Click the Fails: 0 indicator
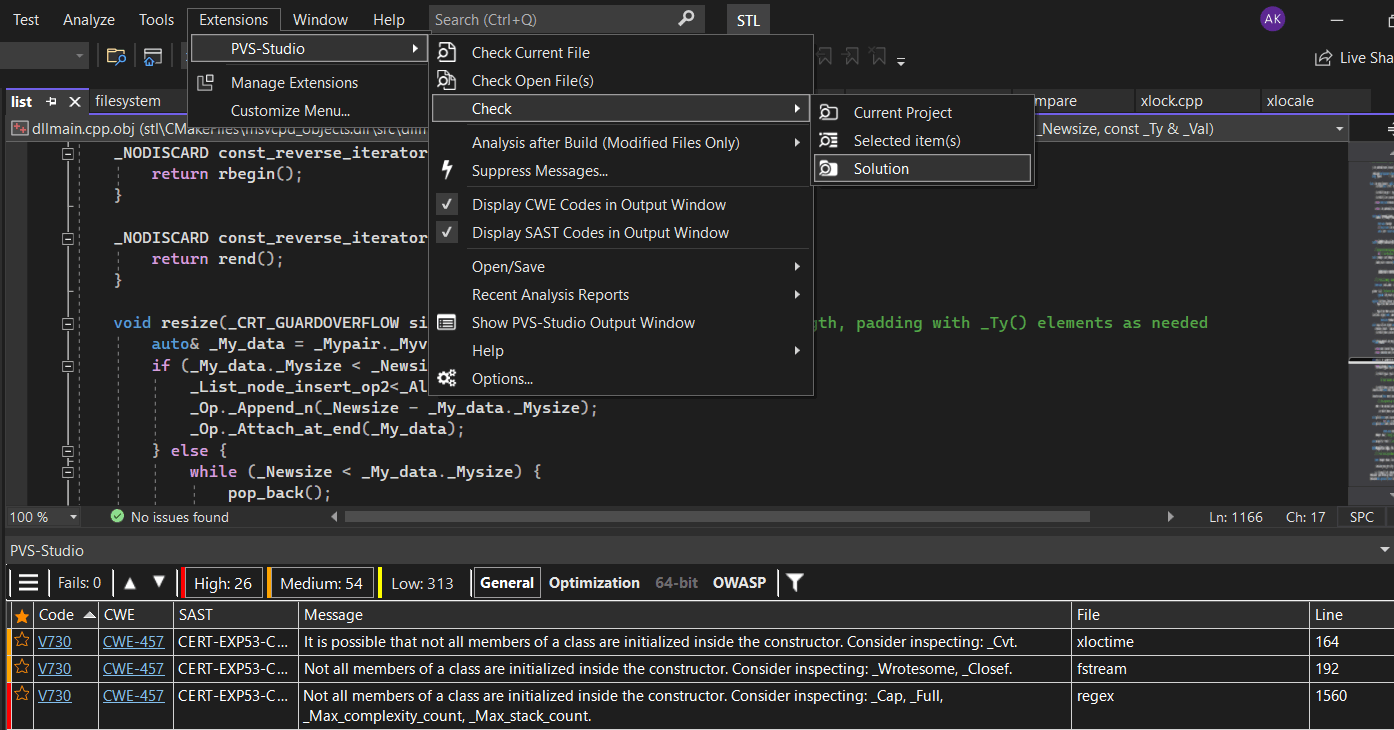Screen dimensions: 1394x730 [x=80, y=583]
